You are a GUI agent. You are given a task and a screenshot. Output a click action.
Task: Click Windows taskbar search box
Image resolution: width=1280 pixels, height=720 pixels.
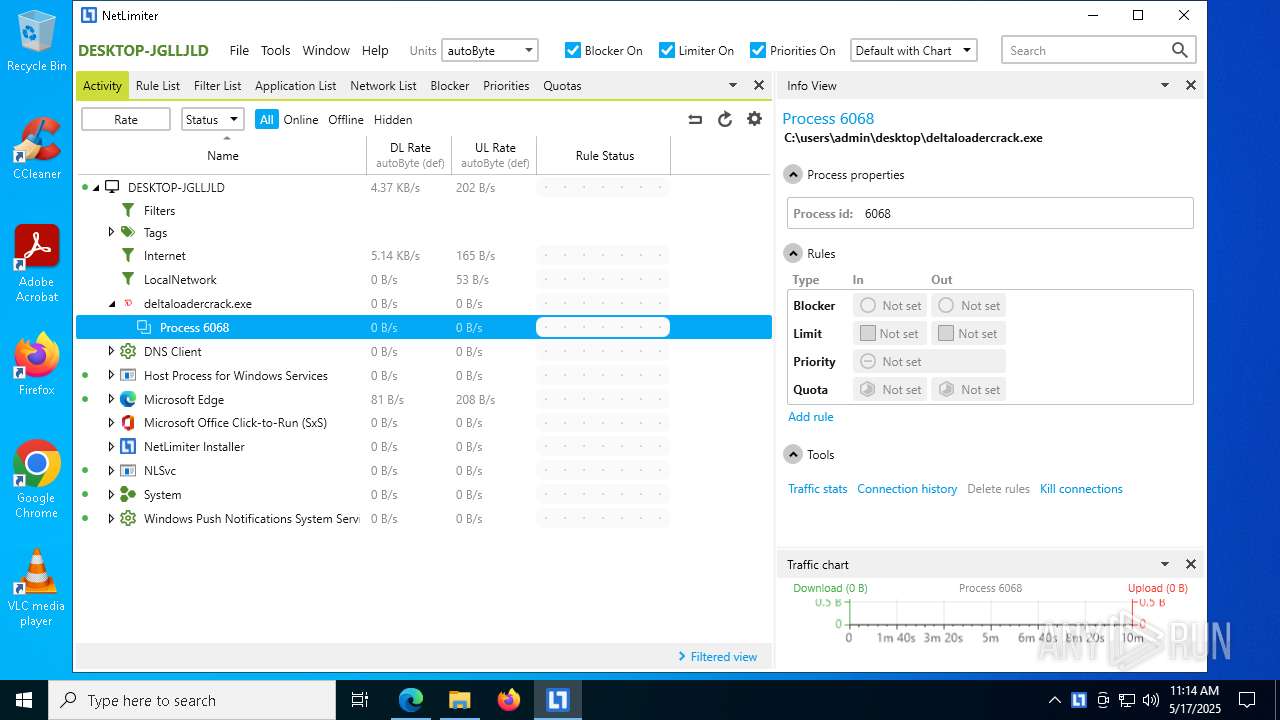pyautogui.click(x=192, y=700)
